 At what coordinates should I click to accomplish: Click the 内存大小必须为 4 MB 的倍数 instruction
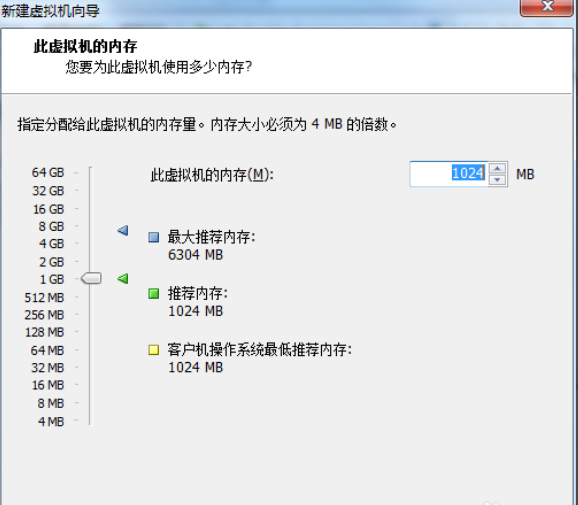point(303,124)
